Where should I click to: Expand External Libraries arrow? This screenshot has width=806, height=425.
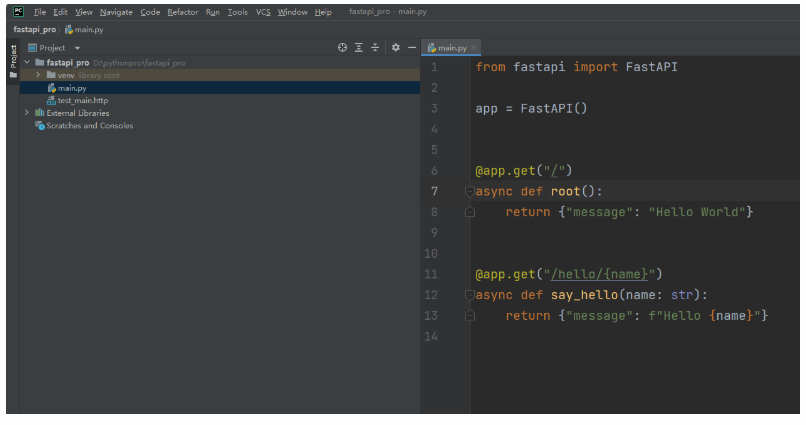point(27,113)
